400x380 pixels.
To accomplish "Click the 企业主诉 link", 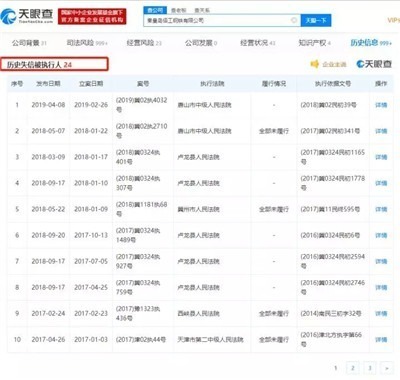I will point(334,64).
